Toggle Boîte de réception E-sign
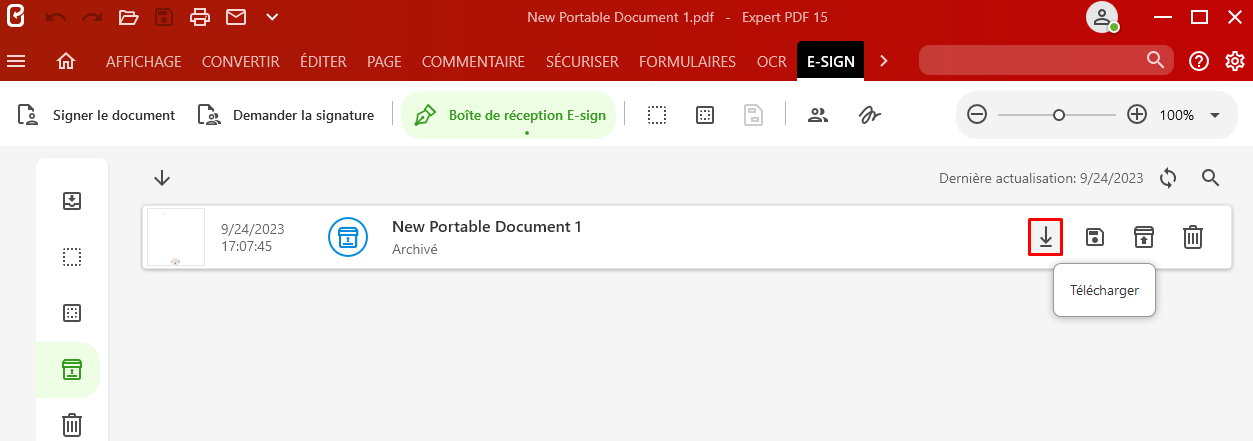Viewport: 1253px width, 441px height. click(x=509, y=115)
